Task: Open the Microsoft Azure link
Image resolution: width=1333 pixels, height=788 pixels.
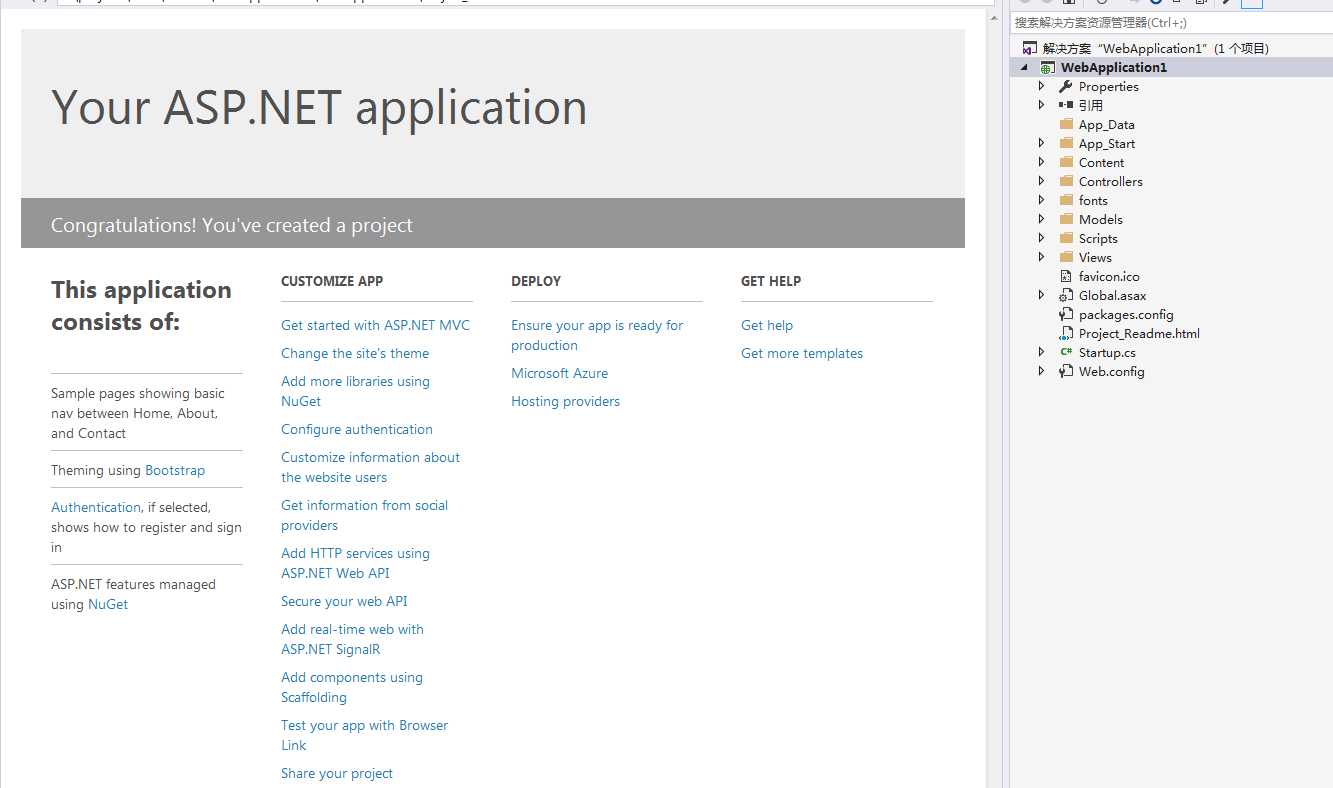Action: pos(559,373)
